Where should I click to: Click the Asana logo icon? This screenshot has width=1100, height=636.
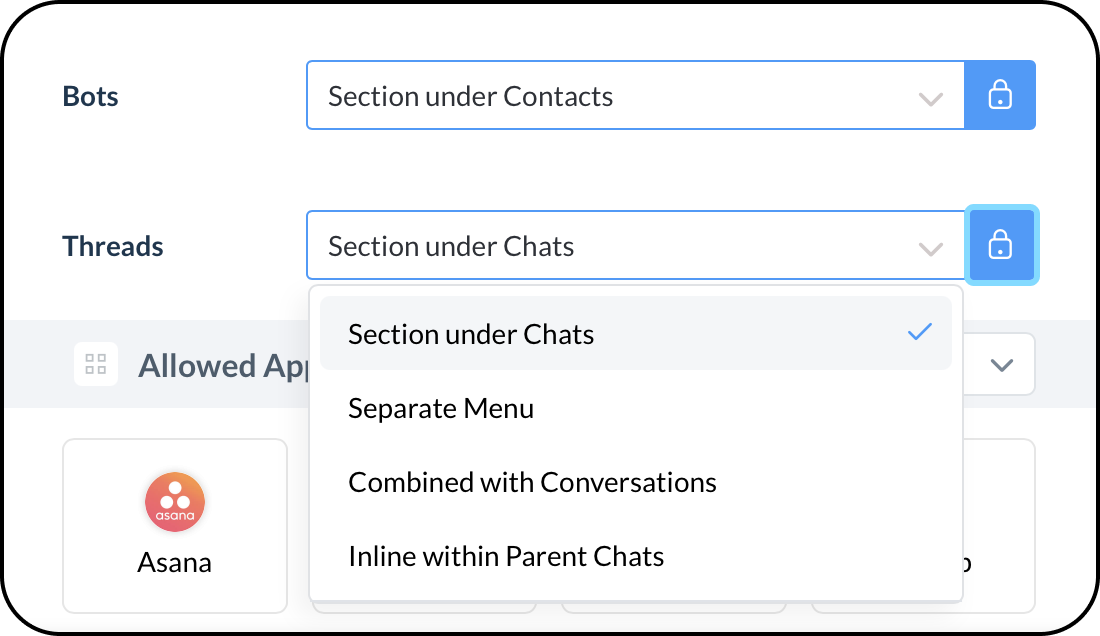tap(175, 502)
